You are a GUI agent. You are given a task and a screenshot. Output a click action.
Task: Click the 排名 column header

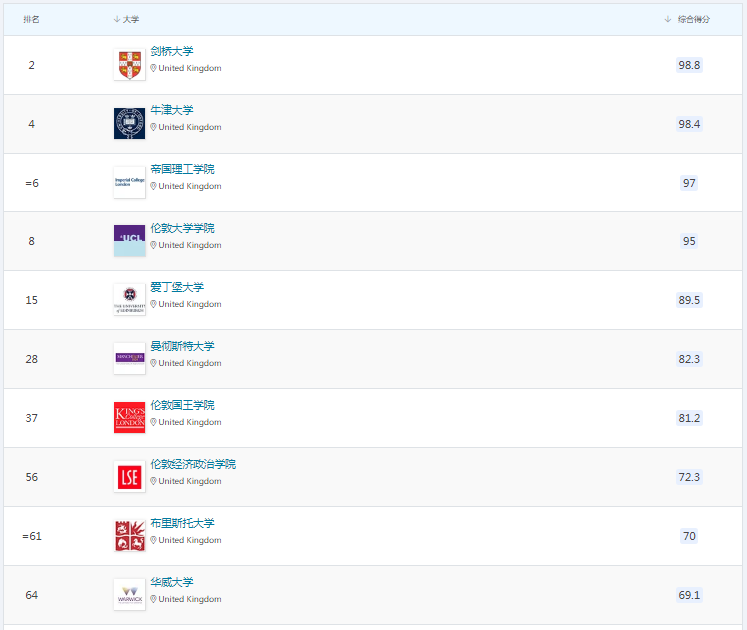coord(31,19)
